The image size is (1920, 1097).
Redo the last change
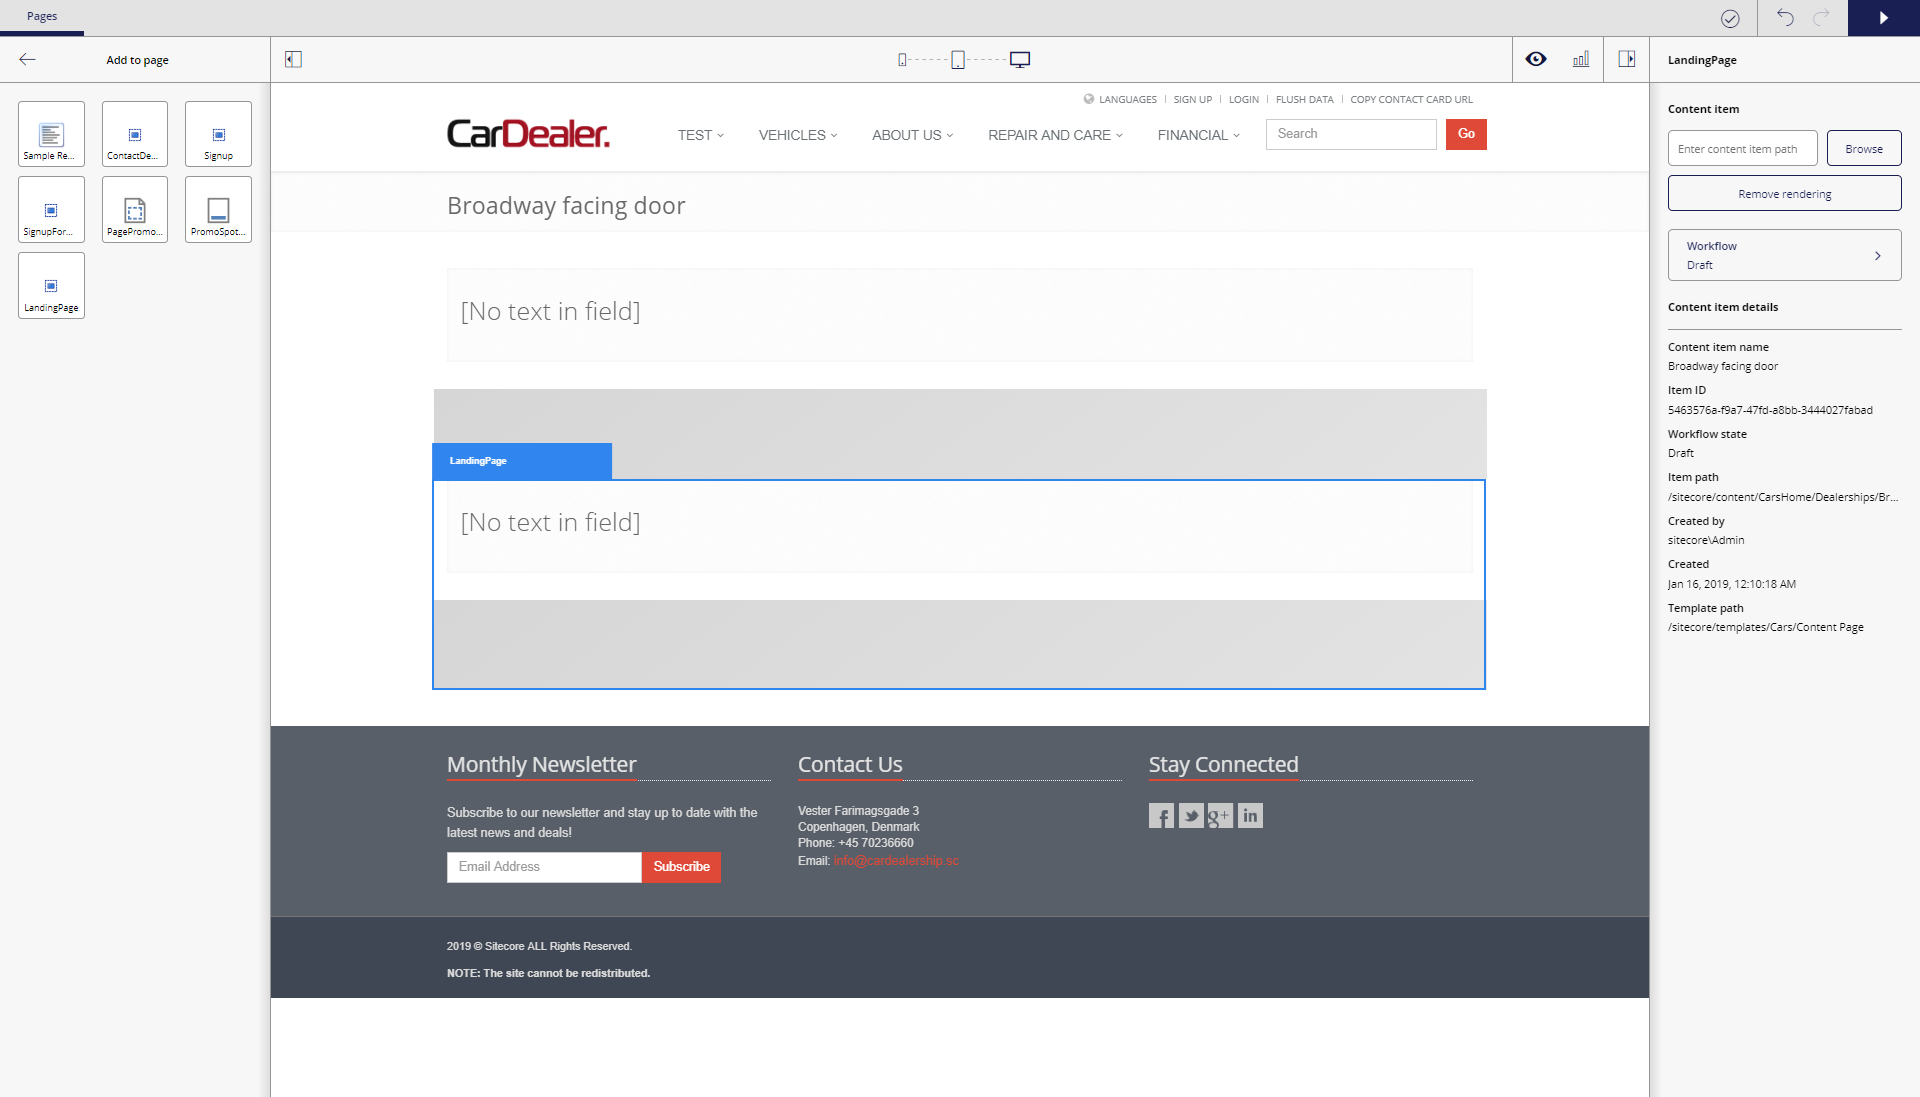(x=1821, y=17)
